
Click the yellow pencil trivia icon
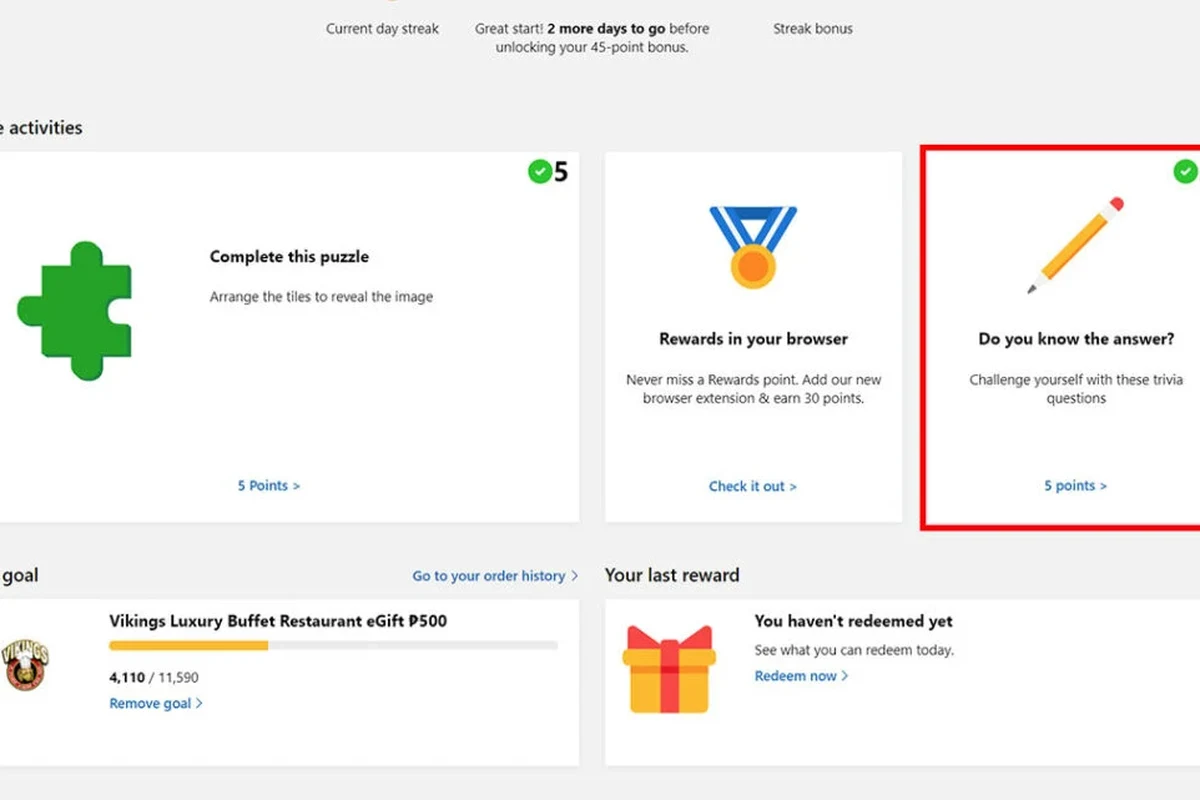pyautogui.click(x=1075, y=246)
